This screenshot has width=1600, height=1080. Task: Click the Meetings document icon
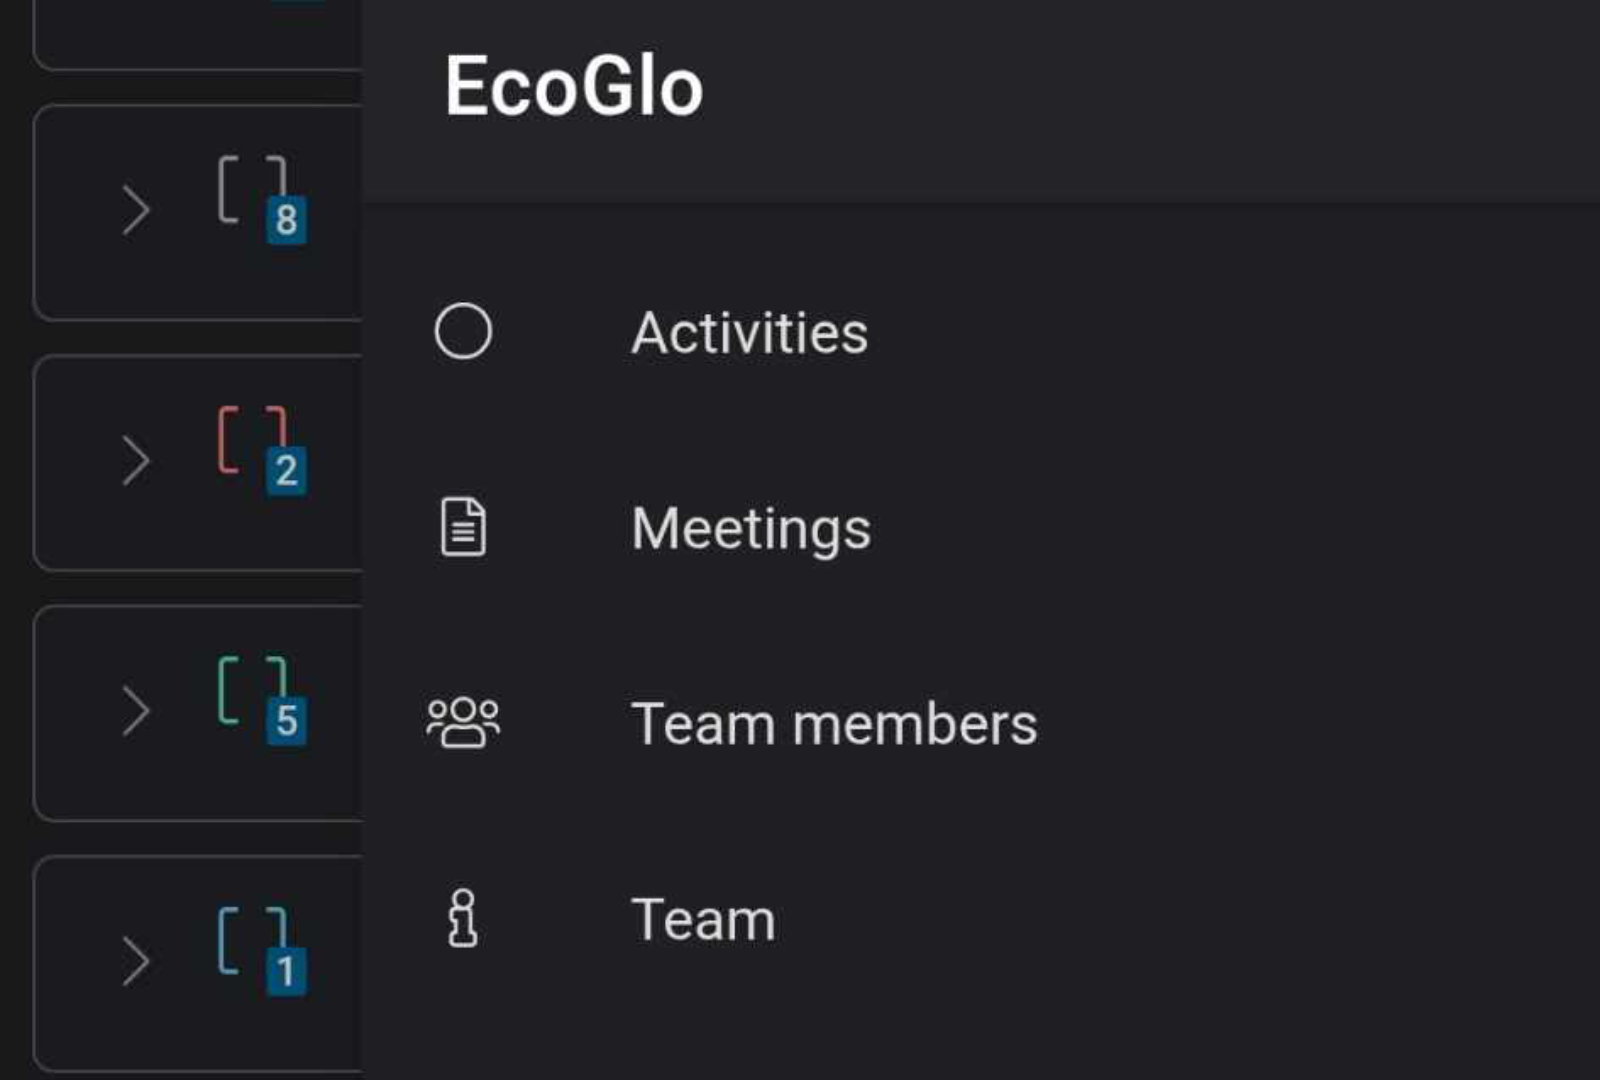pyautogui.click(x=463, y=526)
